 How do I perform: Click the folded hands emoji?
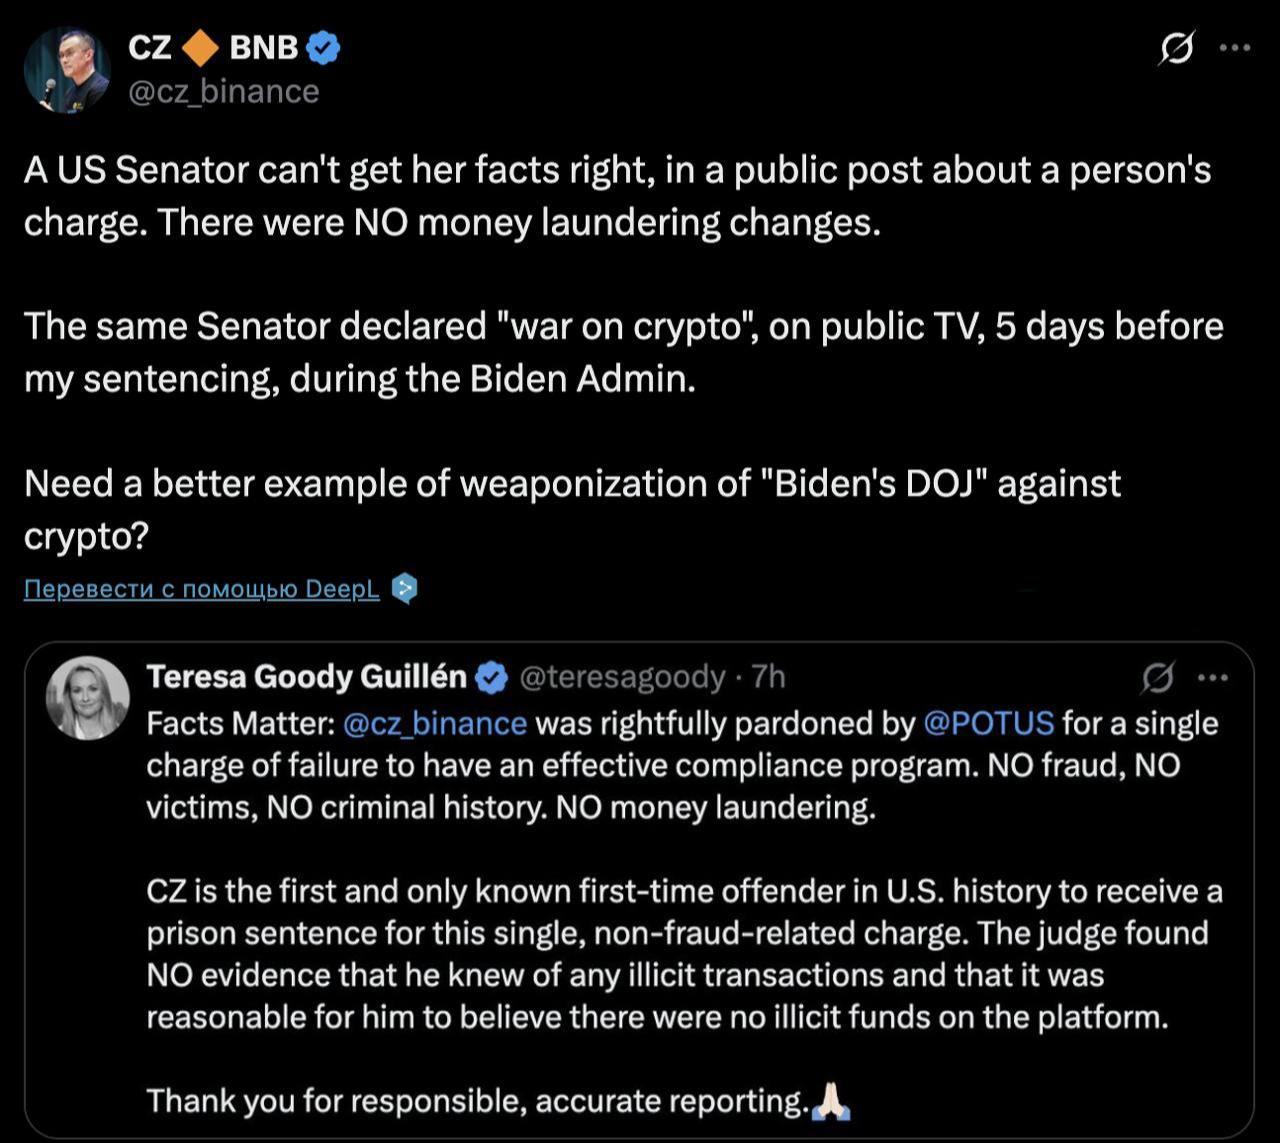(831, 1101)
